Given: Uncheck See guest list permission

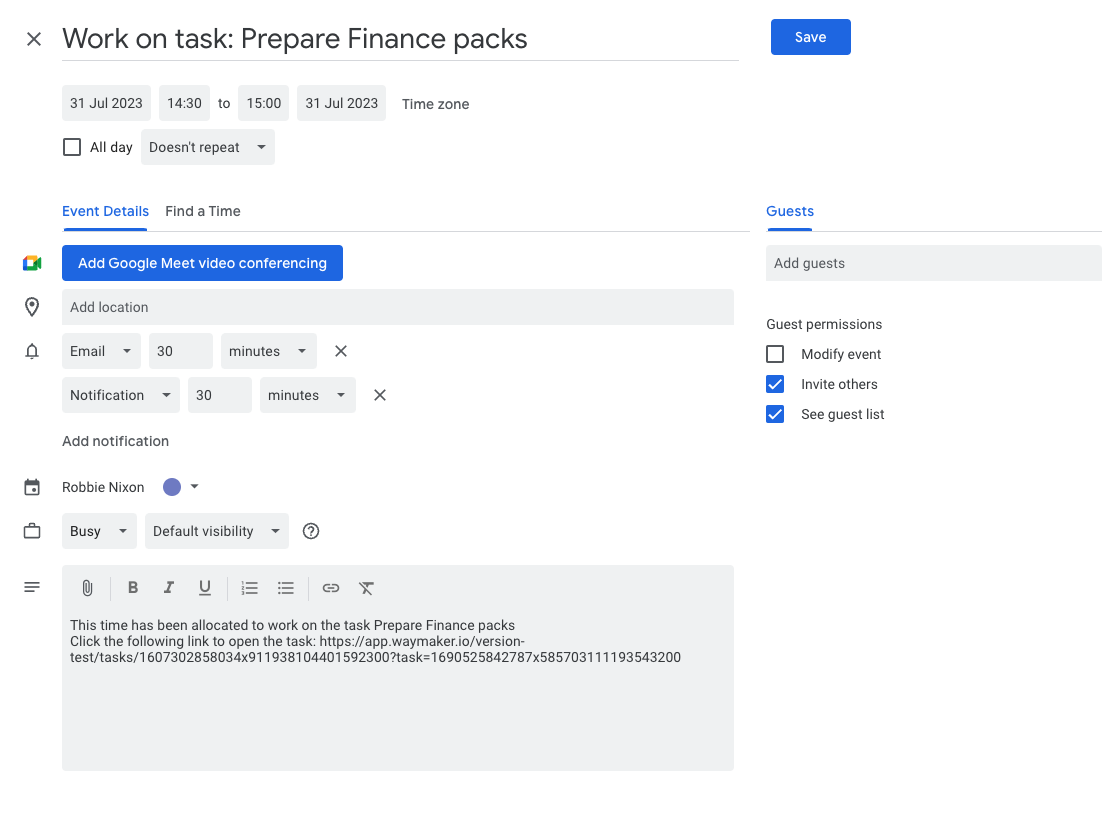Looking at the screenshot, I should 775,414.
